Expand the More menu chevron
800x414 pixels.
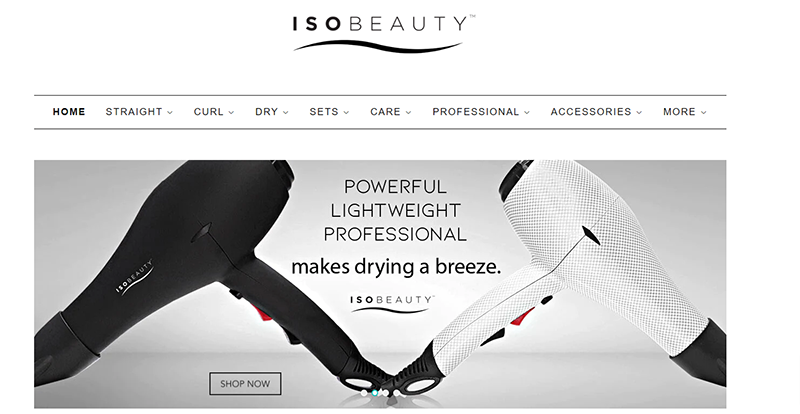pyautogui.click(x=704, y=112)
